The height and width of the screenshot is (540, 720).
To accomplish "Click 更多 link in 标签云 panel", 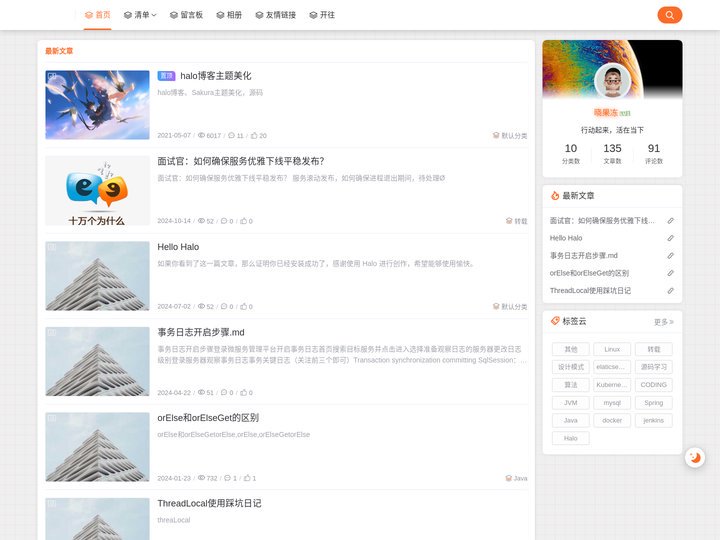I will pos(664,322).
